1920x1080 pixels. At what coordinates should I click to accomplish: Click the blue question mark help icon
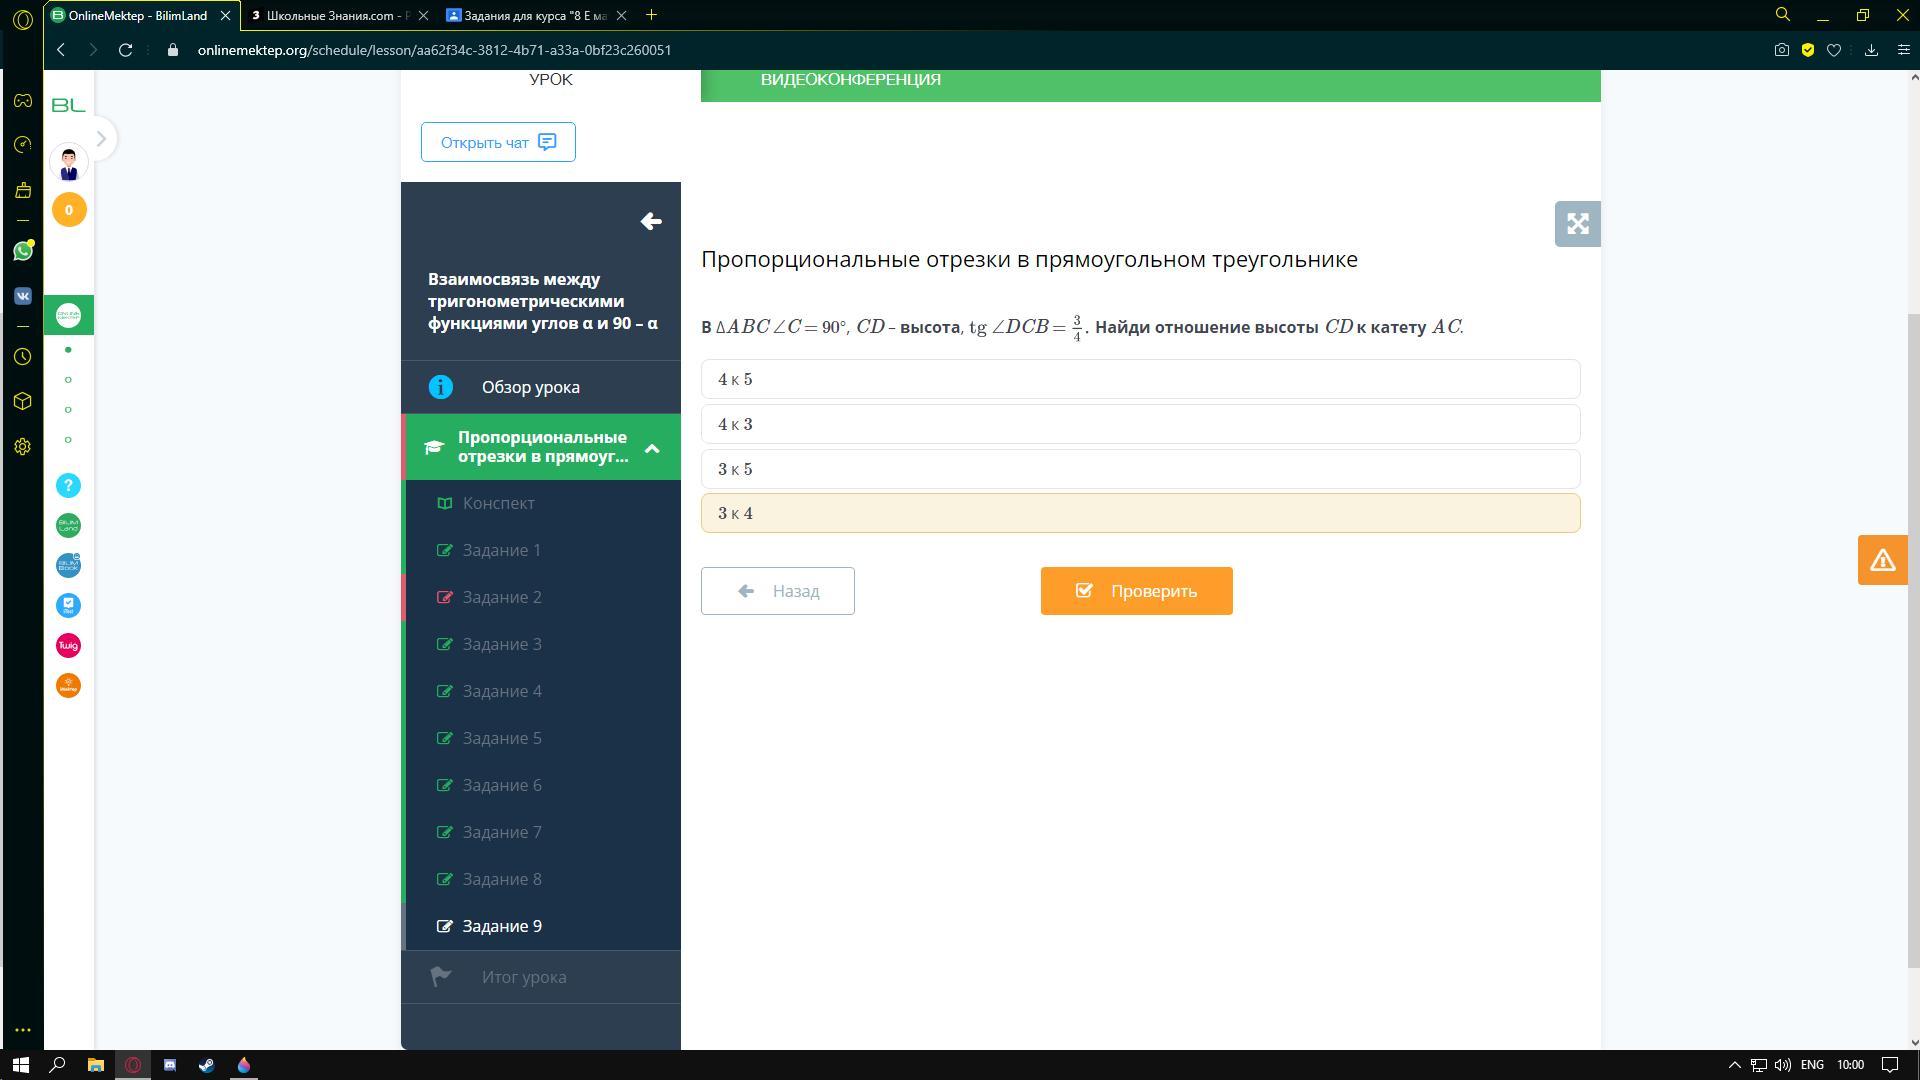68,486
